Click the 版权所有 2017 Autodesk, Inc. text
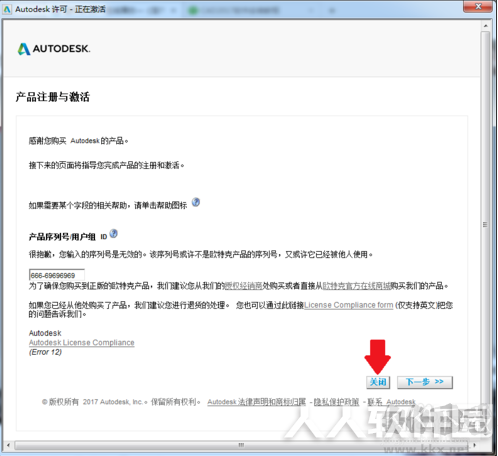498x456 pixels. click(95, 402)
